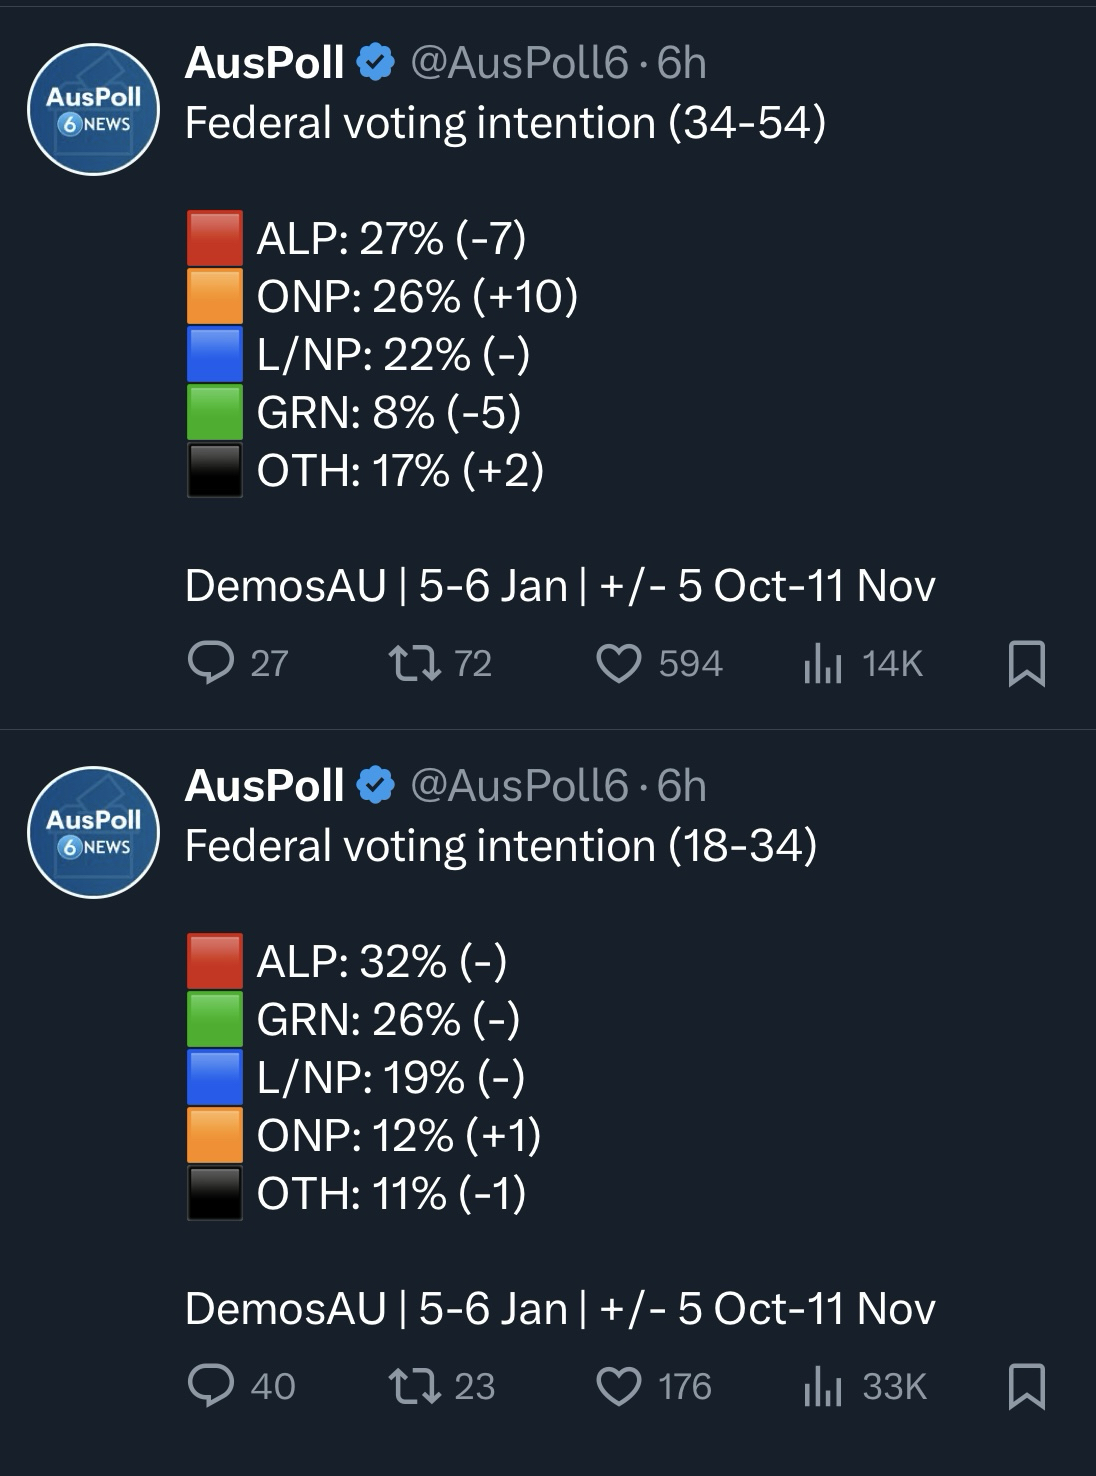Like the post with 594 likes
The image size is (1096, 1476).
(x=619, y=663)
